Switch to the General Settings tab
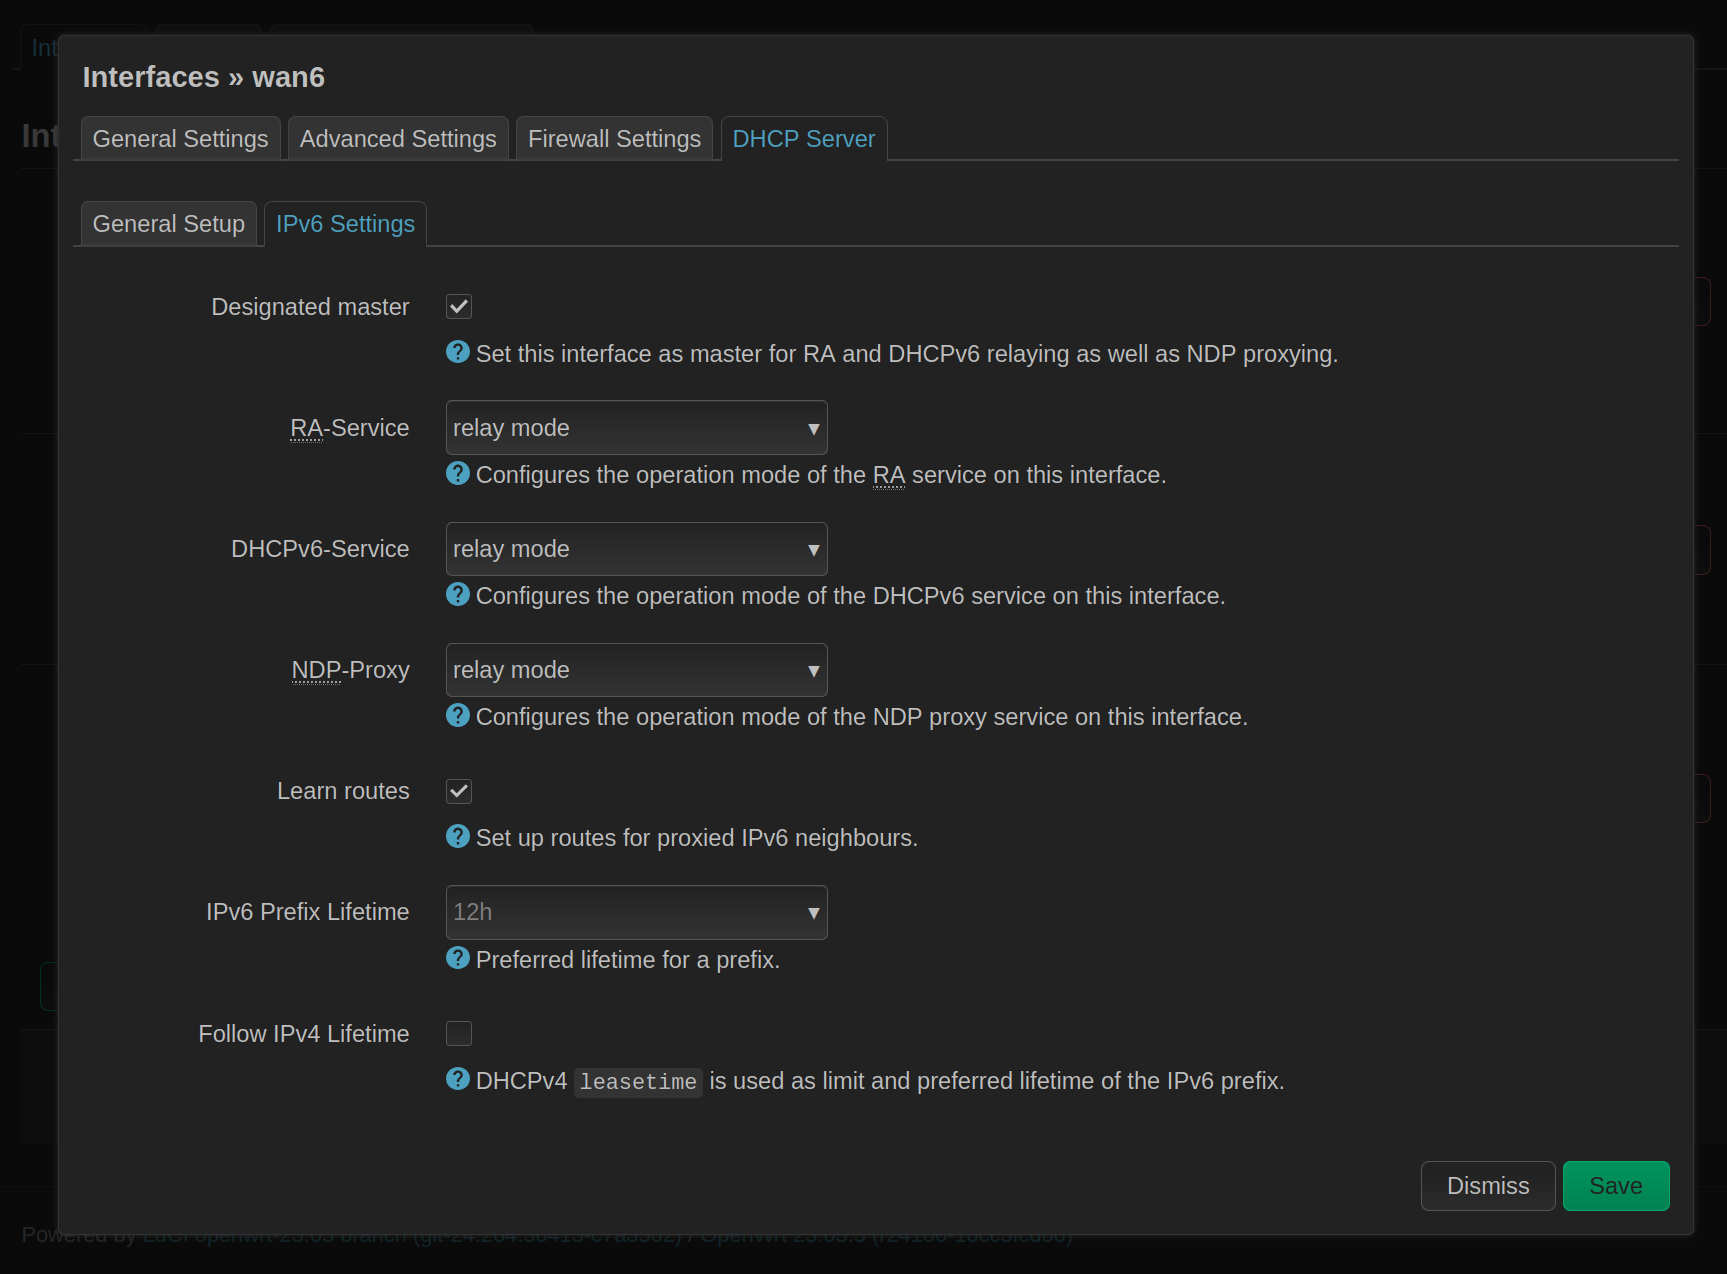The height and width of the screenshot is (1274, 1727). coord(181,139)
